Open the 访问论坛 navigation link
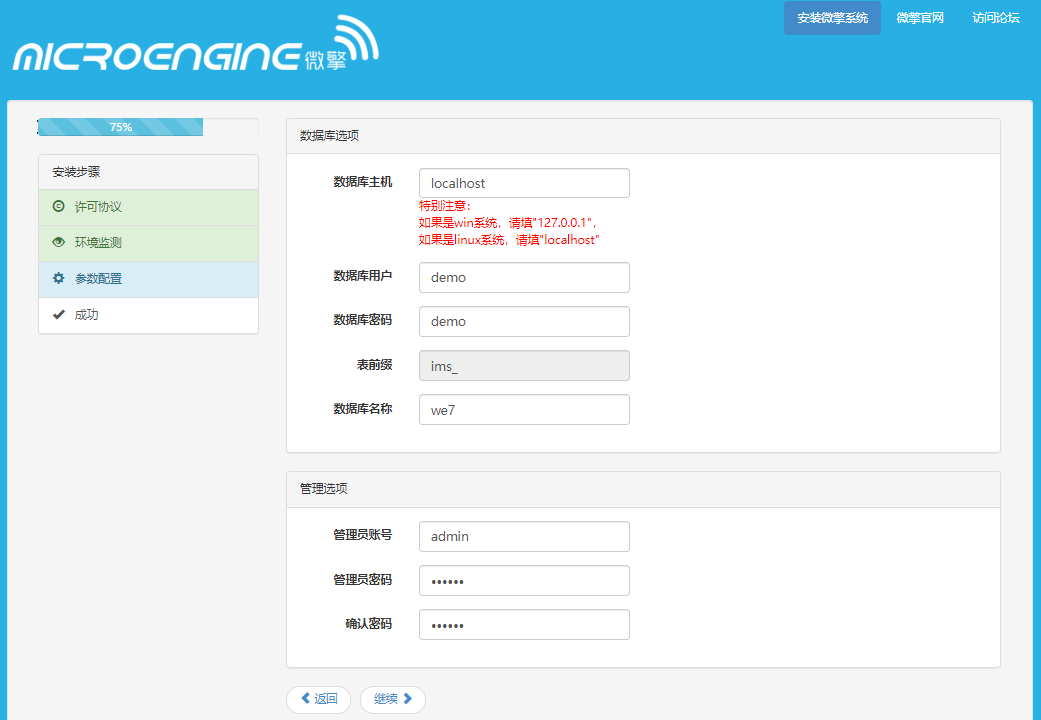The image size is (1041, 720). [x=995, y=18]
